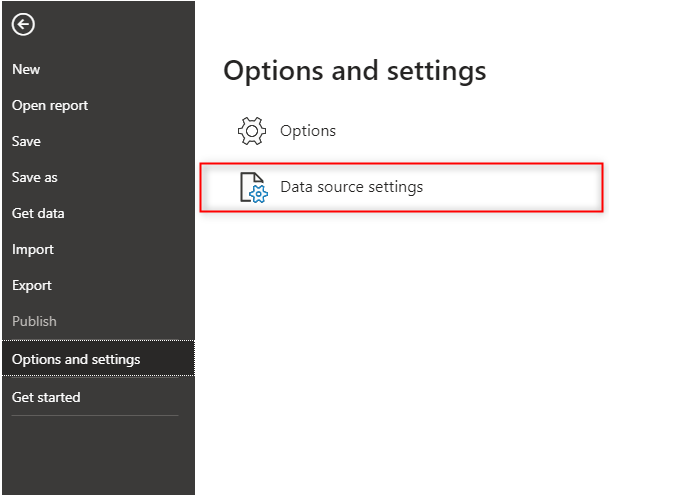Click the Options gear icon
Viewport: 682px width, 497px height.
(x=252, y=131)
